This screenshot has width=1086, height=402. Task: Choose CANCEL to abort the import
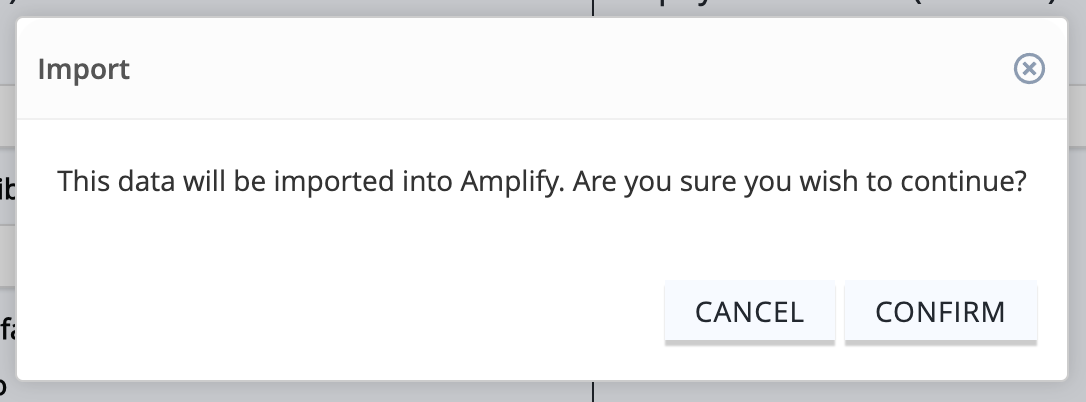[749, 312]
